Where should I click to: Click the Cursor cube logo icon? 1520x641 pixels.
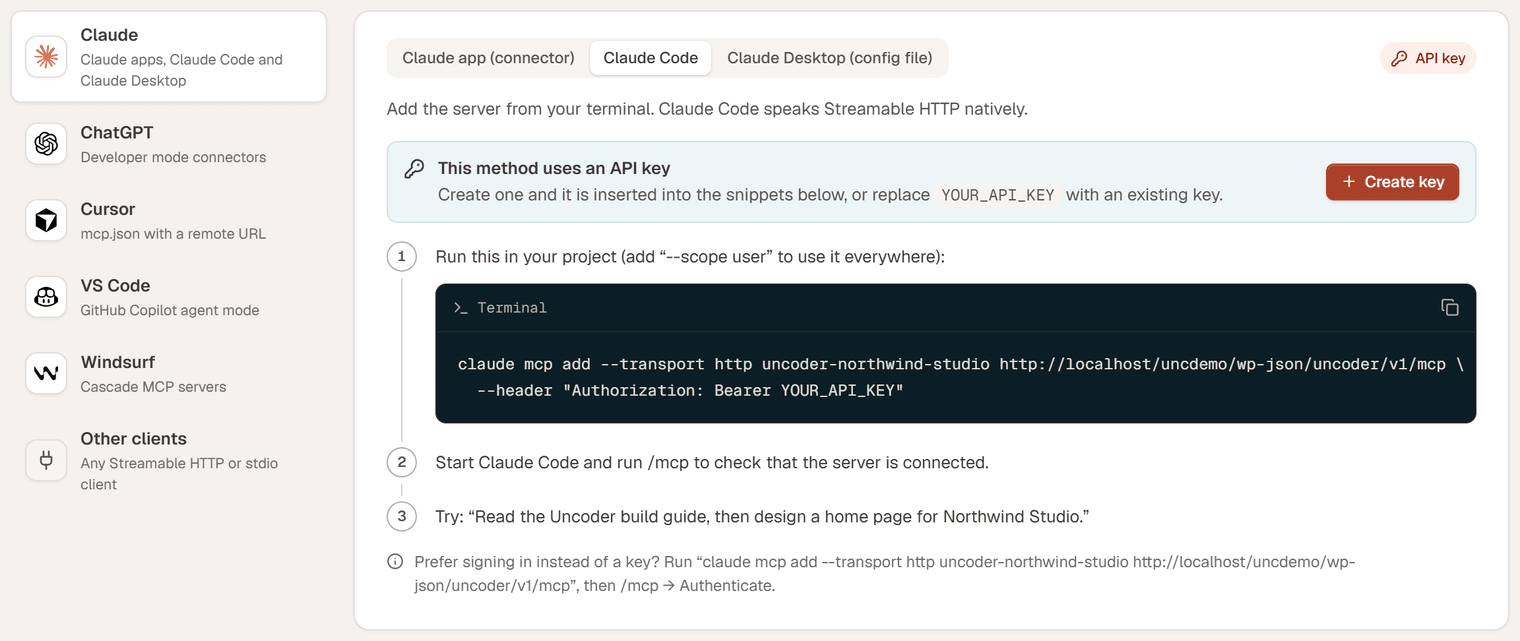[46, 220]
